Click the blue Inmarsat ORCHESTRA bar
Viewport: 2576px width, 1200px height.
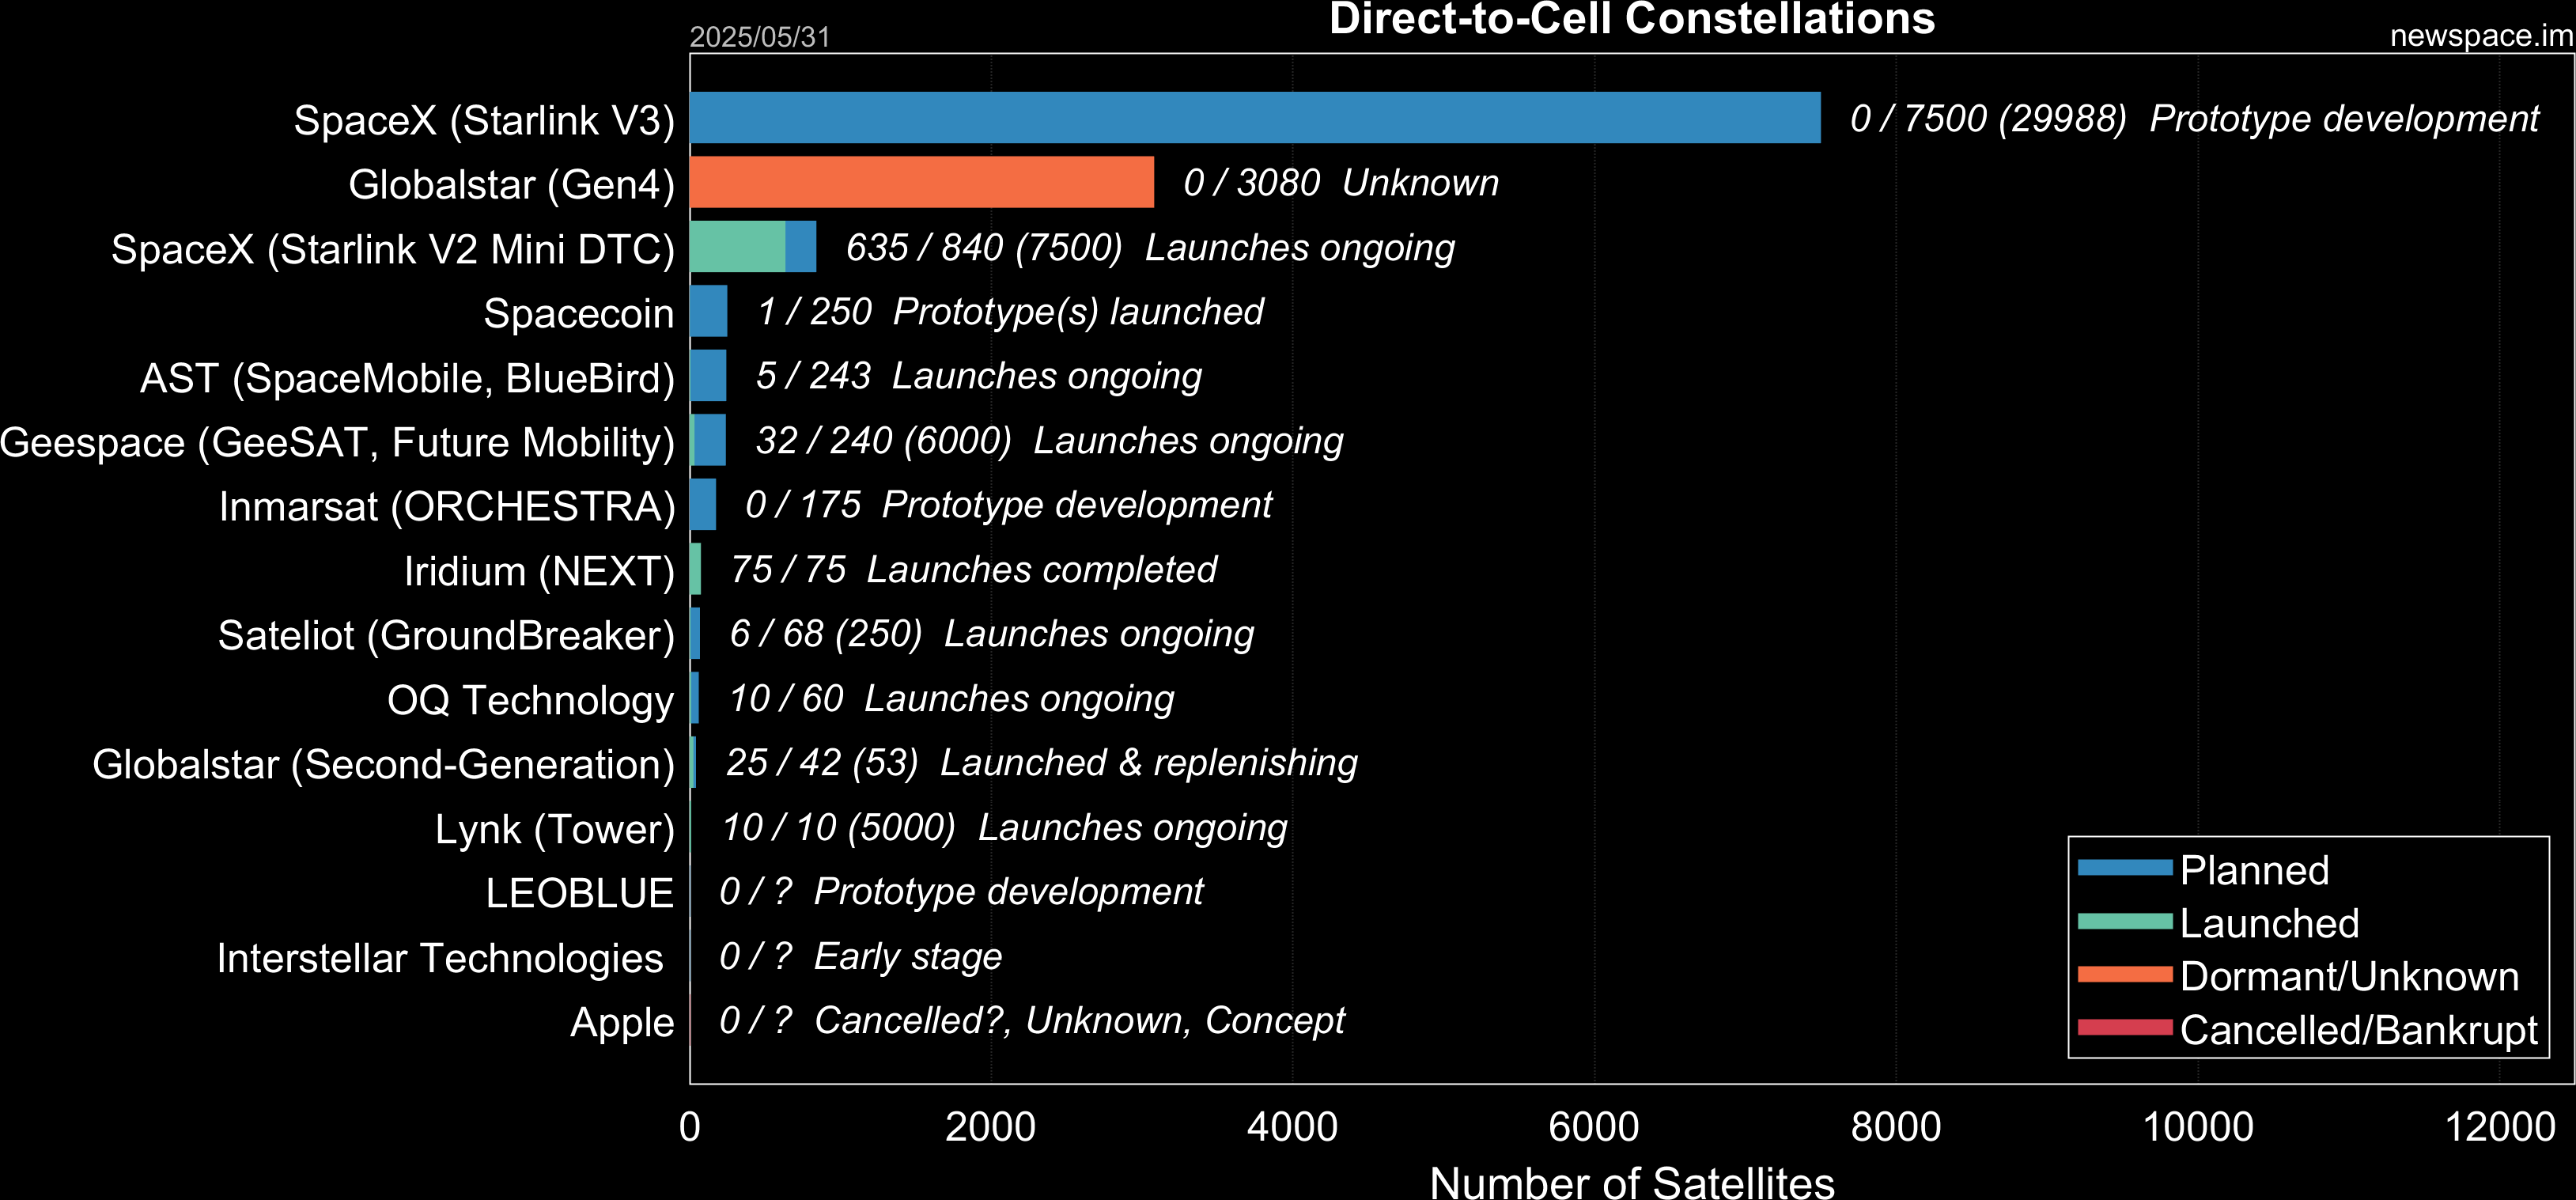click(703, 504)
